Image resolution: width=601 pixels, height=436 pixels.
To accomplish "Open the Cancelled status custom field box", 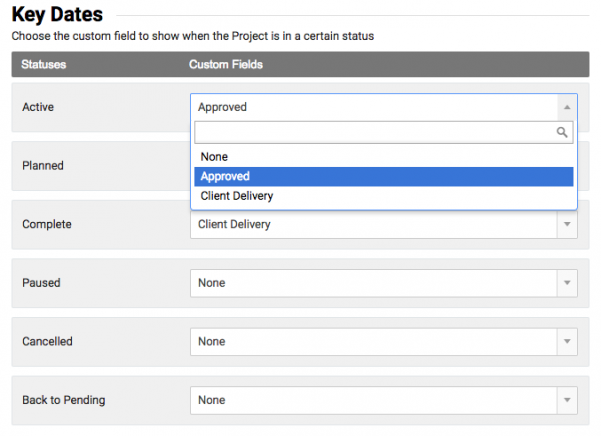I will click(x=372, y=342).
